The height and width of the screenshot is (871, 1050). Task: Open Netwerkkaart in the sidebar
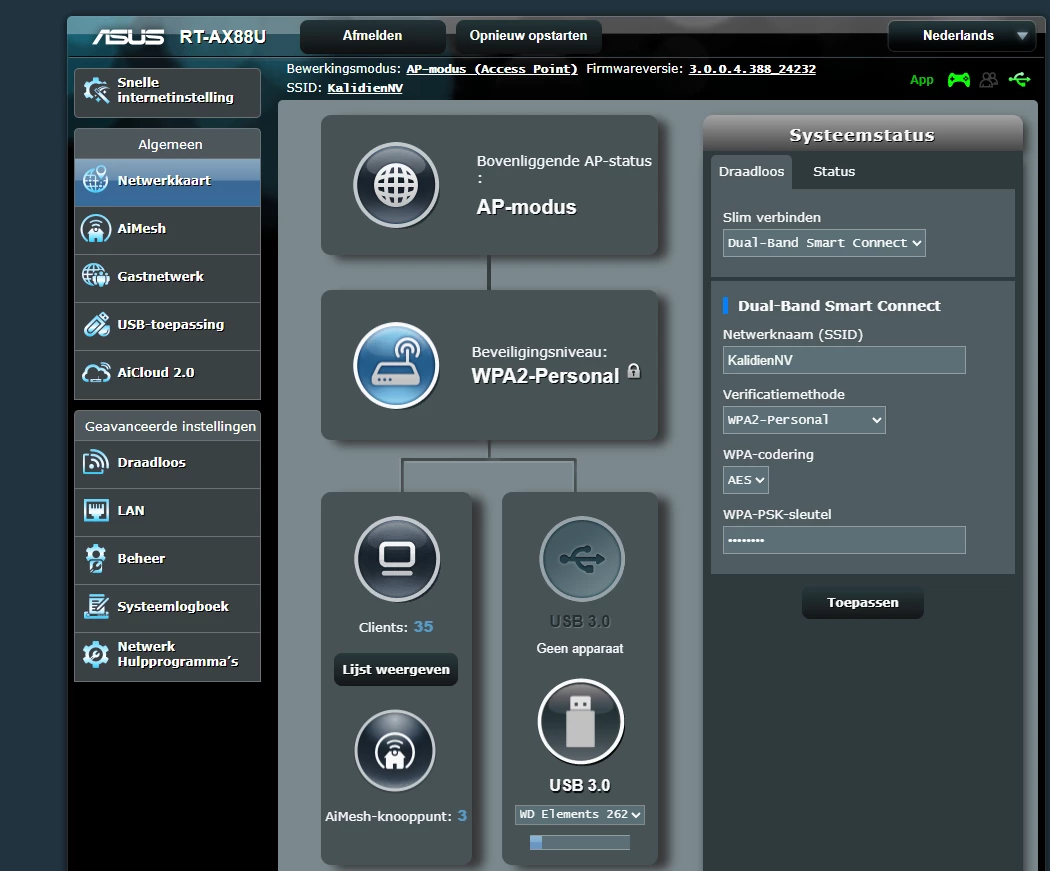click(x=167, y=182)
